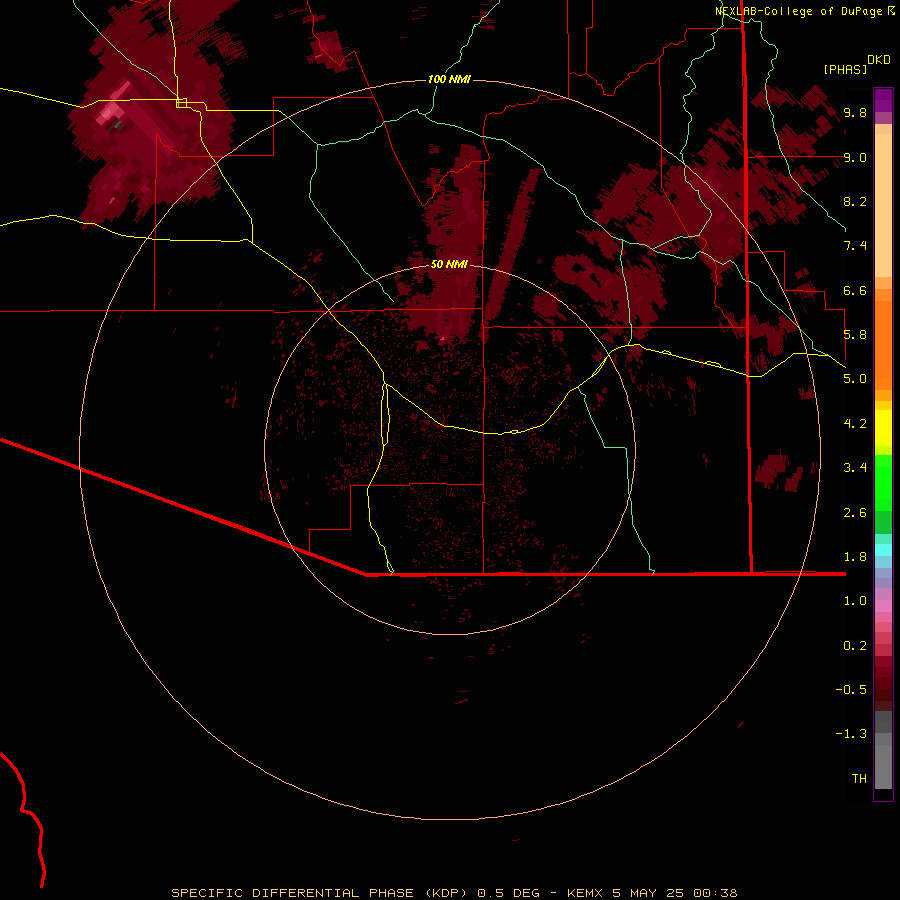Click the SPECIFIC DIFFERENTIAL PHASE (KDP) caption title

point(317,893)
